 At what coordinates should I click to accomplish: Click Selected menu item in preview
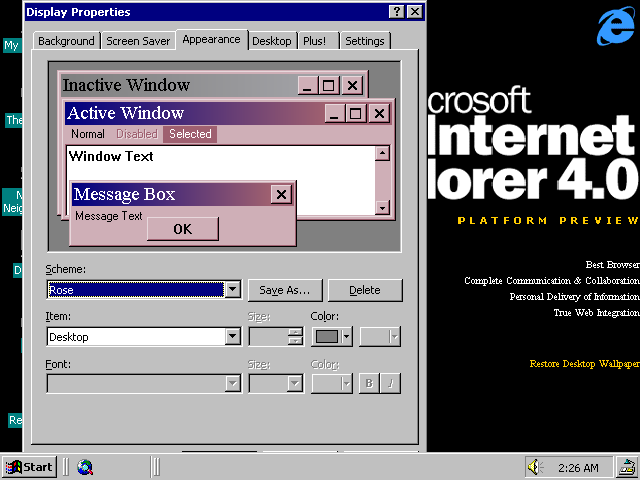coord(190,134)
